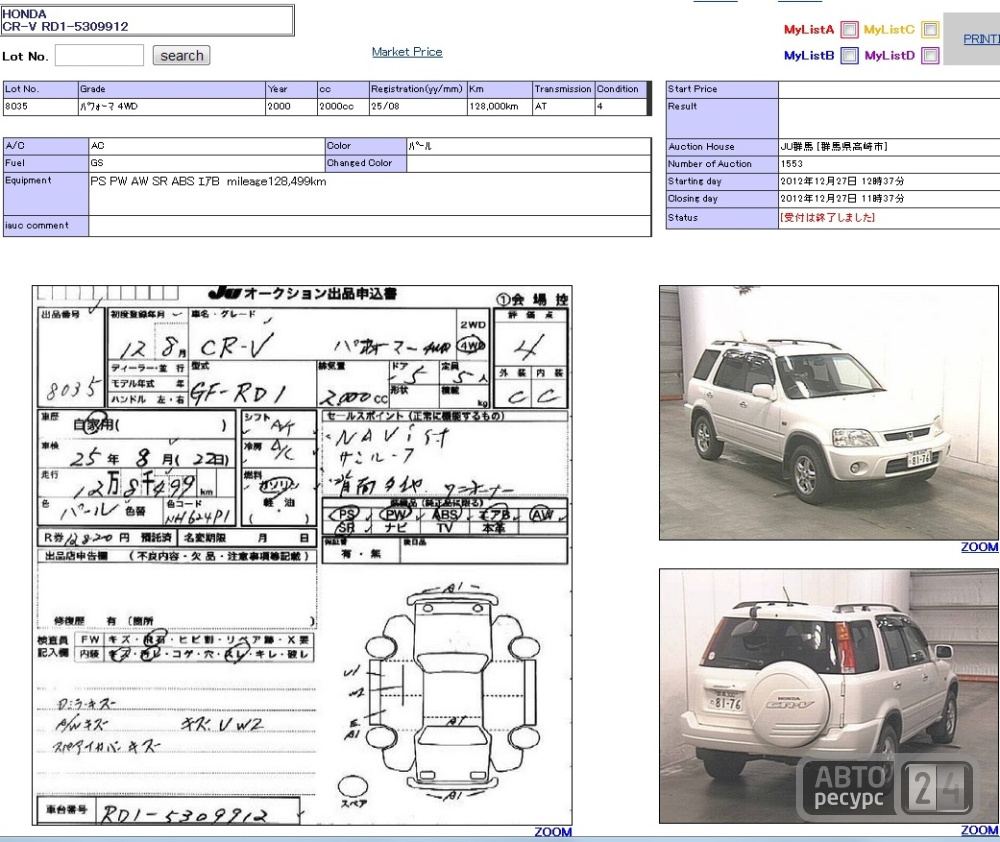The height and width of the screenshot is (842, 1000).
Task: Click ZOOM under the rear car photo
Action: coord(980,830)
